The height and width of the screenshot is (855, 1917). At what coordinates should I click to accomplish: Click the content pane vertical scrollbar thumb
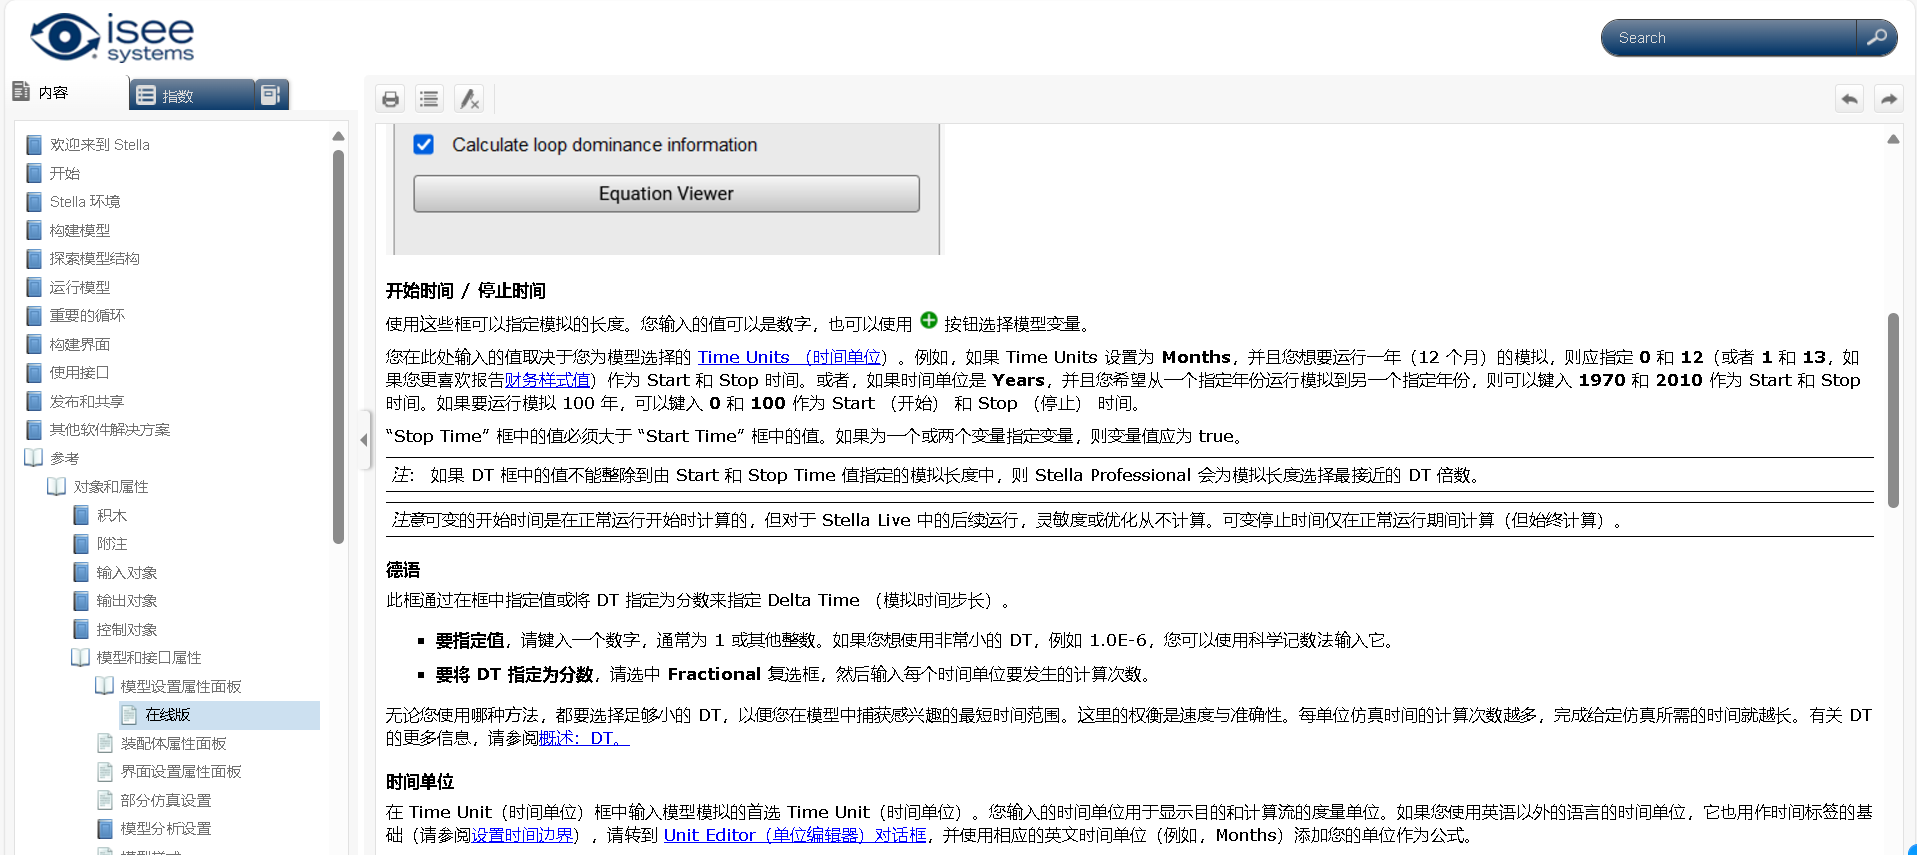click(1893, 410)
